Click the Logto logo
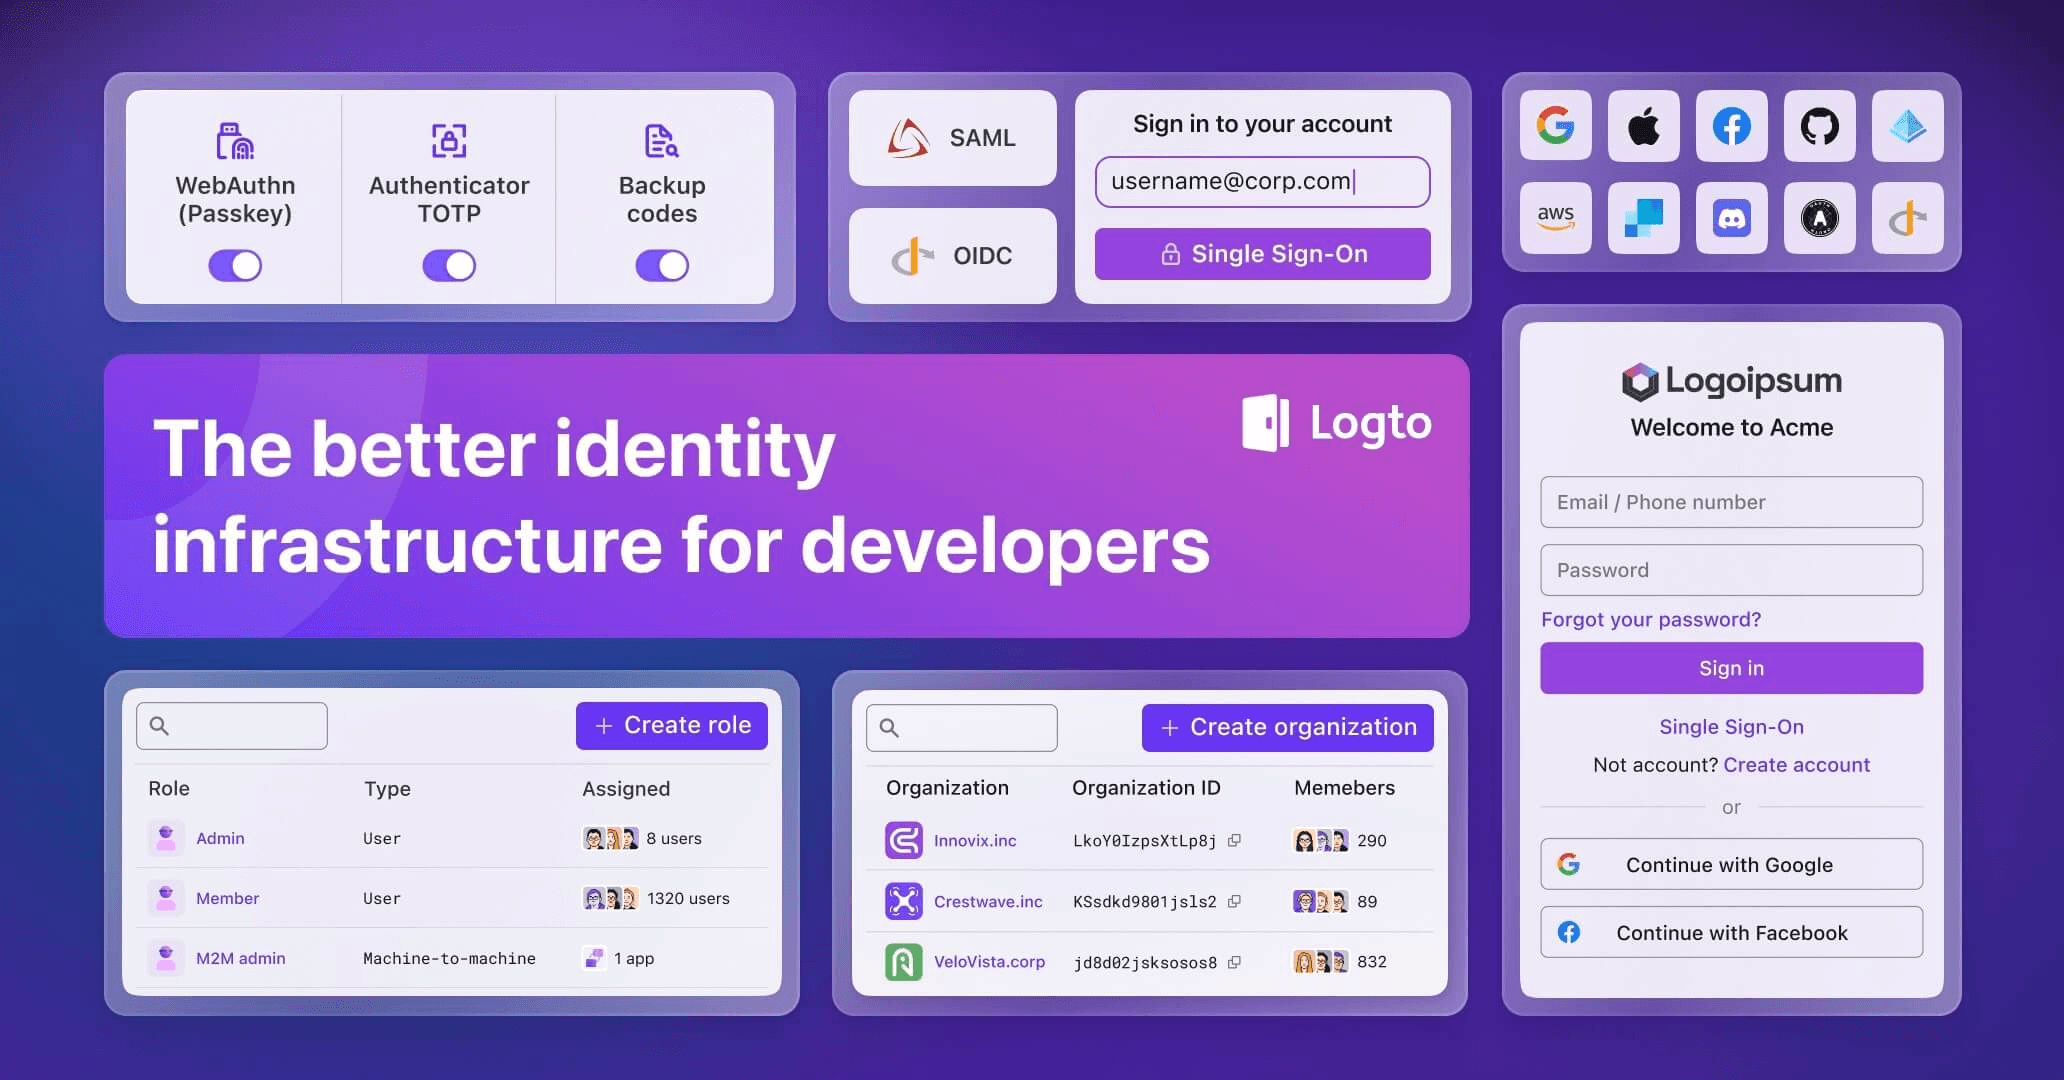 click(1337, 423)
